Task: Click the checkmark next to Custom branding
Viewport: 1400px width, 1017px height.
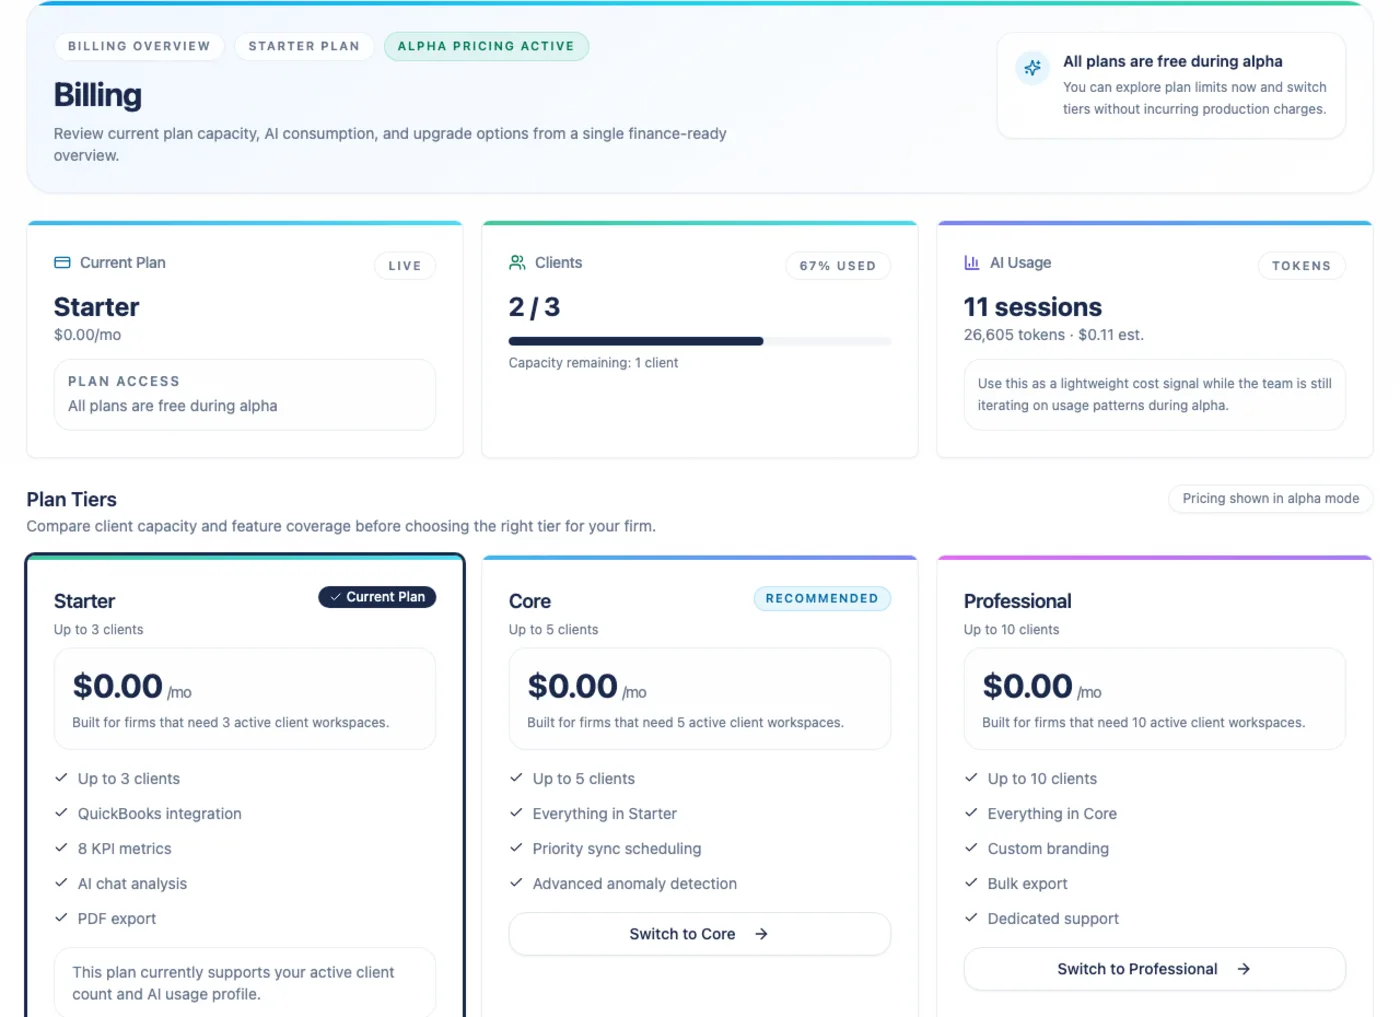Action: tap(971, 848)
